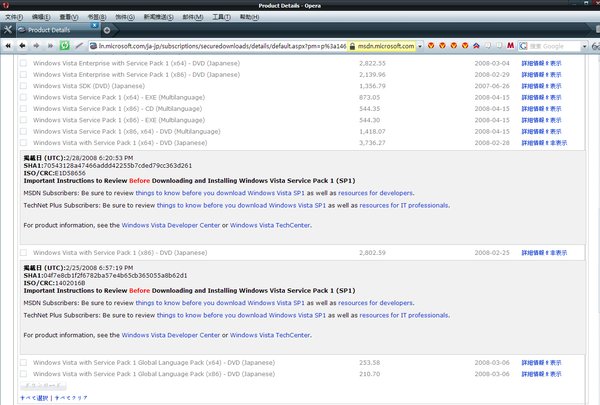Check Vista with SP1 (x86) DVD checkbox
This screenshot has height=405, width=600.
click(x=23, y=253)
